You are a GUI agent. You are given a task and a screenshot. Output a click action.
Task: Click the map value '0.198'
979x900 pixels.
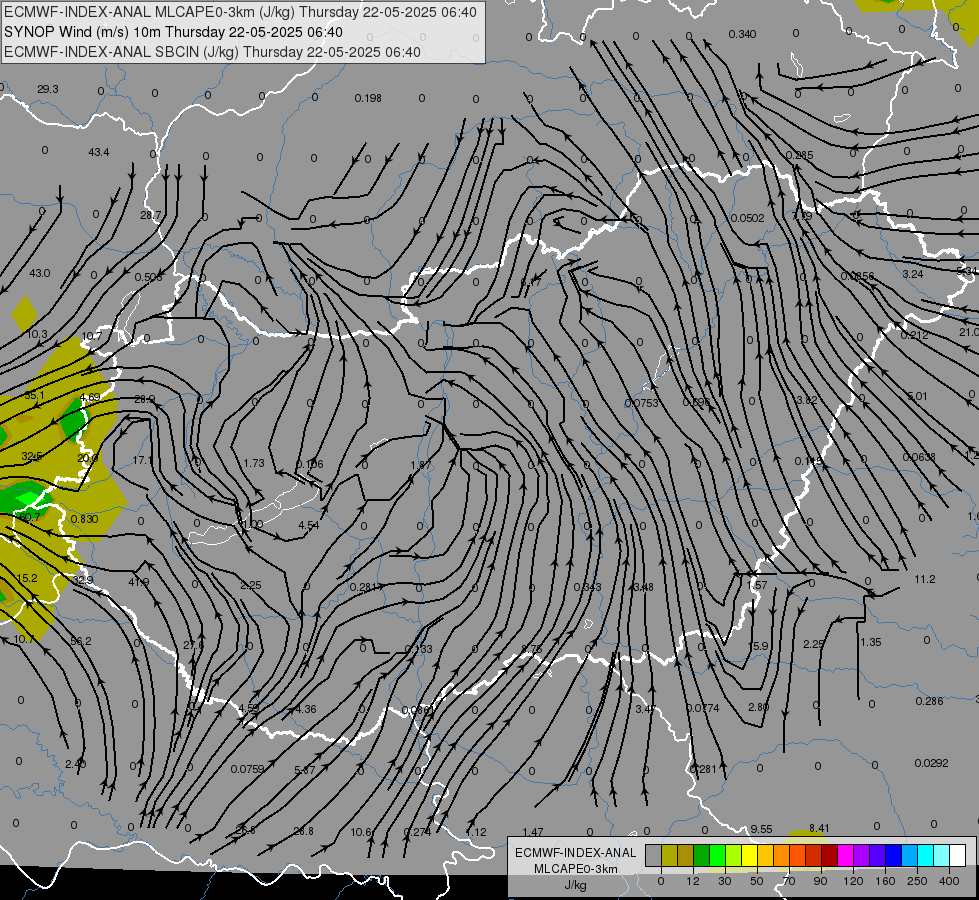coord(368,98)
